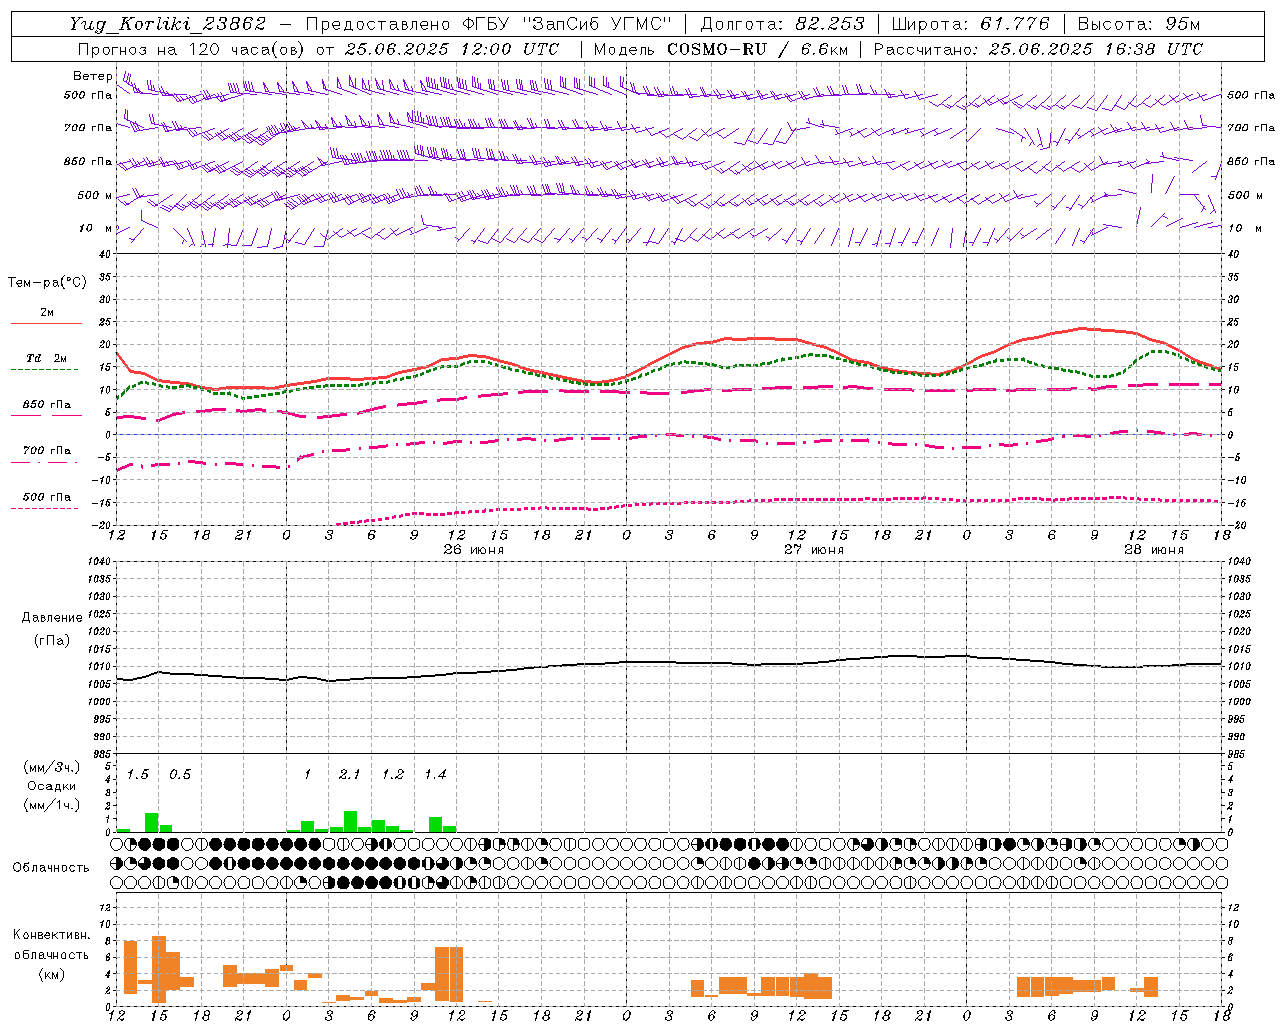This screenshot has width=1280, height=1024.
Task: Click the dashed legend line under temperature '500 гПа'
Action: [44, 509]
